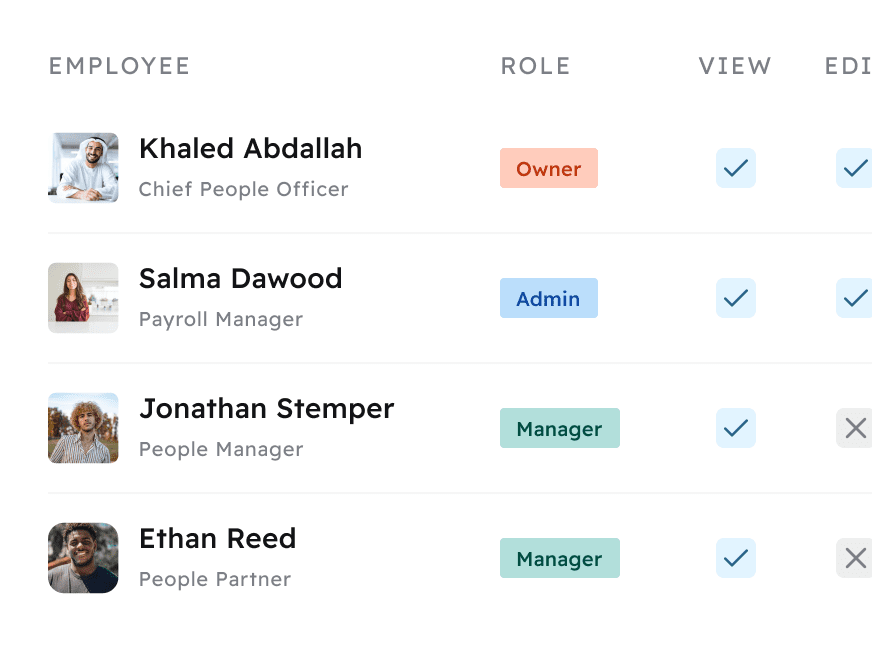Enable Edit permission for Jonathan Stemper
Screen dimensions: 872x646
click(x=854, y=428)
